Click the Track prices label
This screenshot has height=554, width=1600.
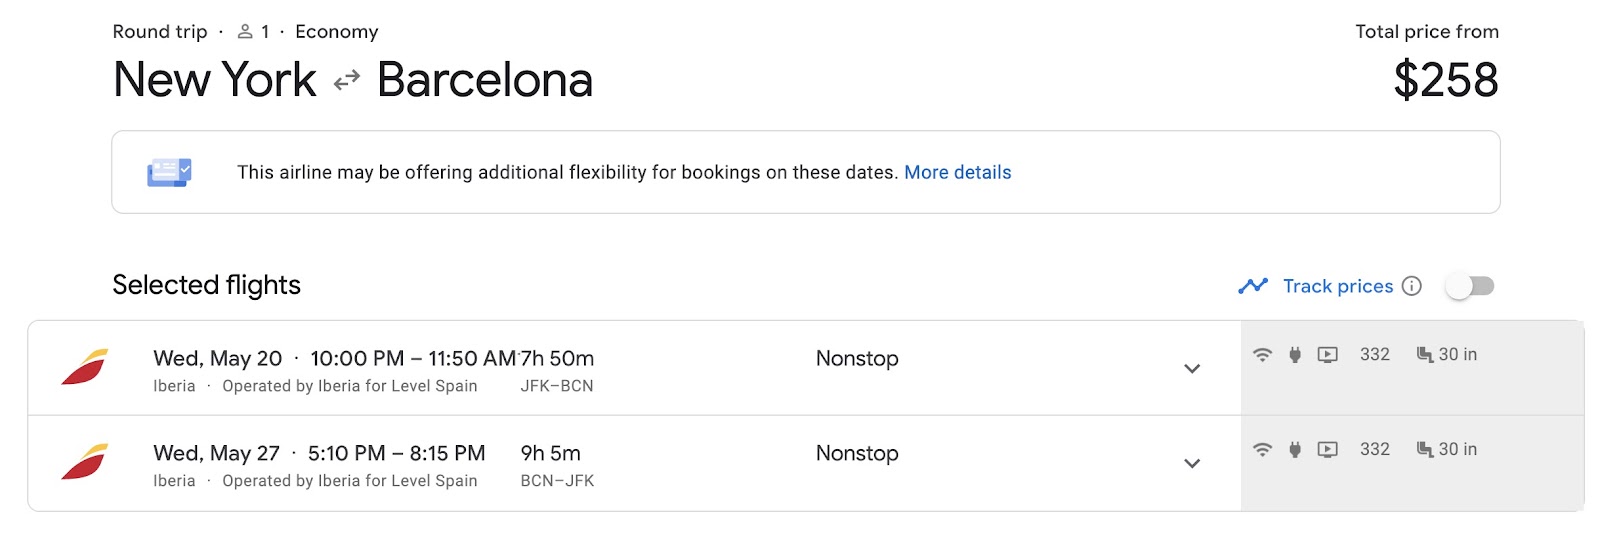1337,286
